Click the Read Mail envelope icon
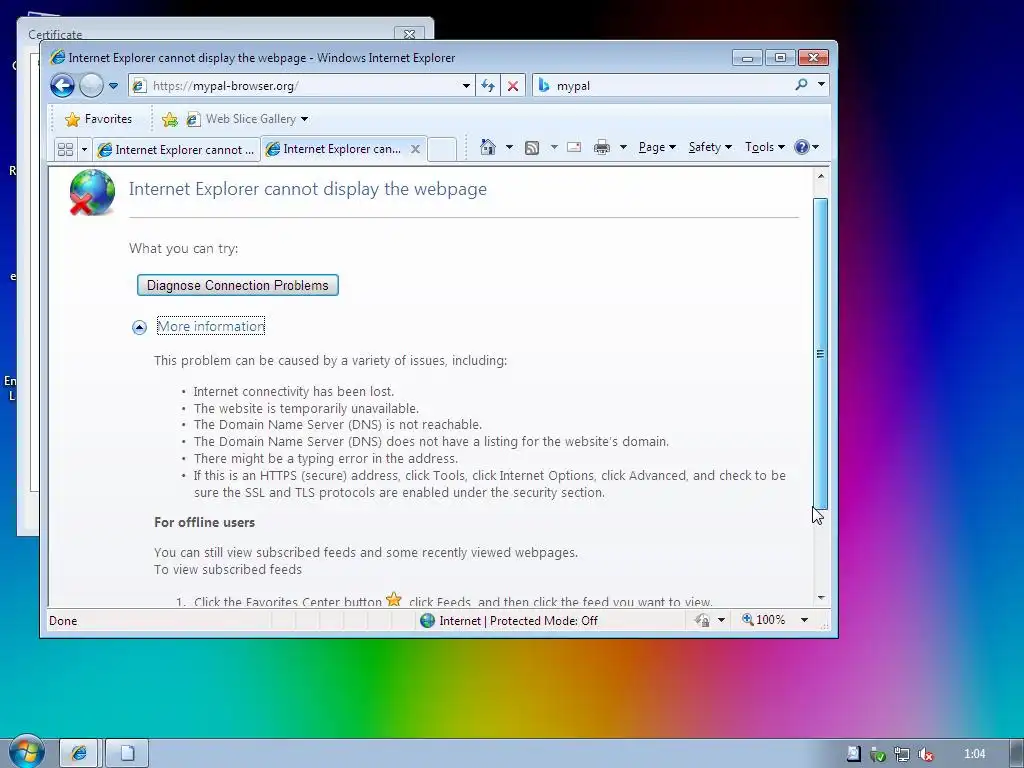The width and height of the screenshot is (1024, 768). pos(574,147)
